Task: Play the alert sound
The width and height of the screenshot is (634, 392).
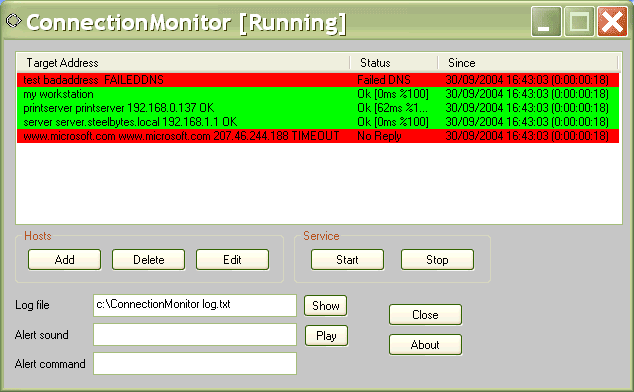Action: pos(326,335)
